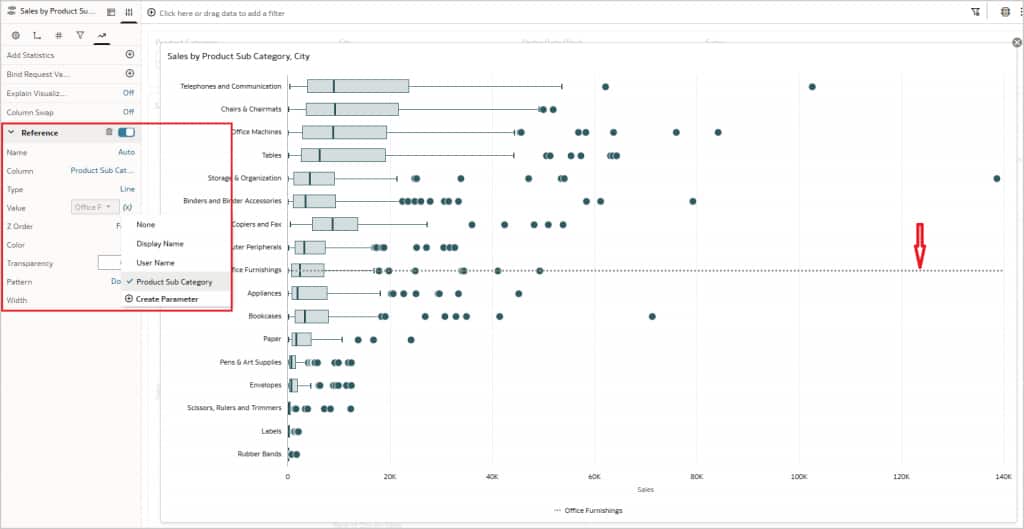
Task: Open the Axis properties tab icon
Action: [x=37, y=35]
